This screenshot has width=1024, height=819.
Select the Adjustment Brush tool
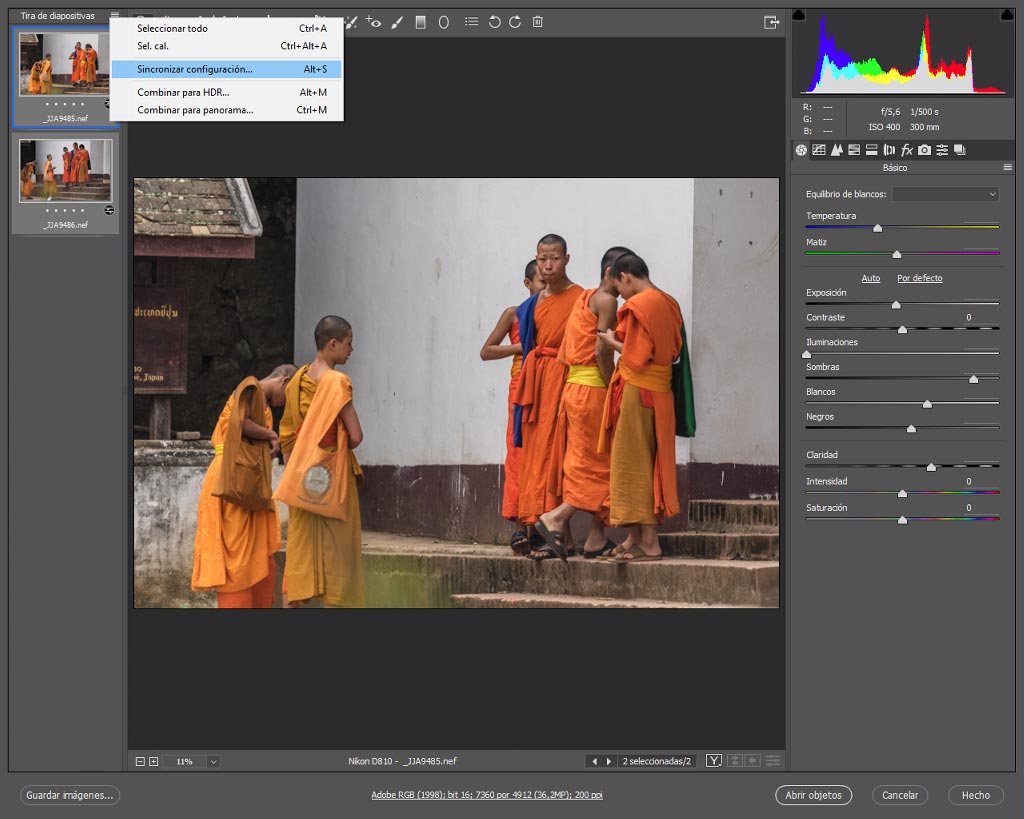[397, 22]
